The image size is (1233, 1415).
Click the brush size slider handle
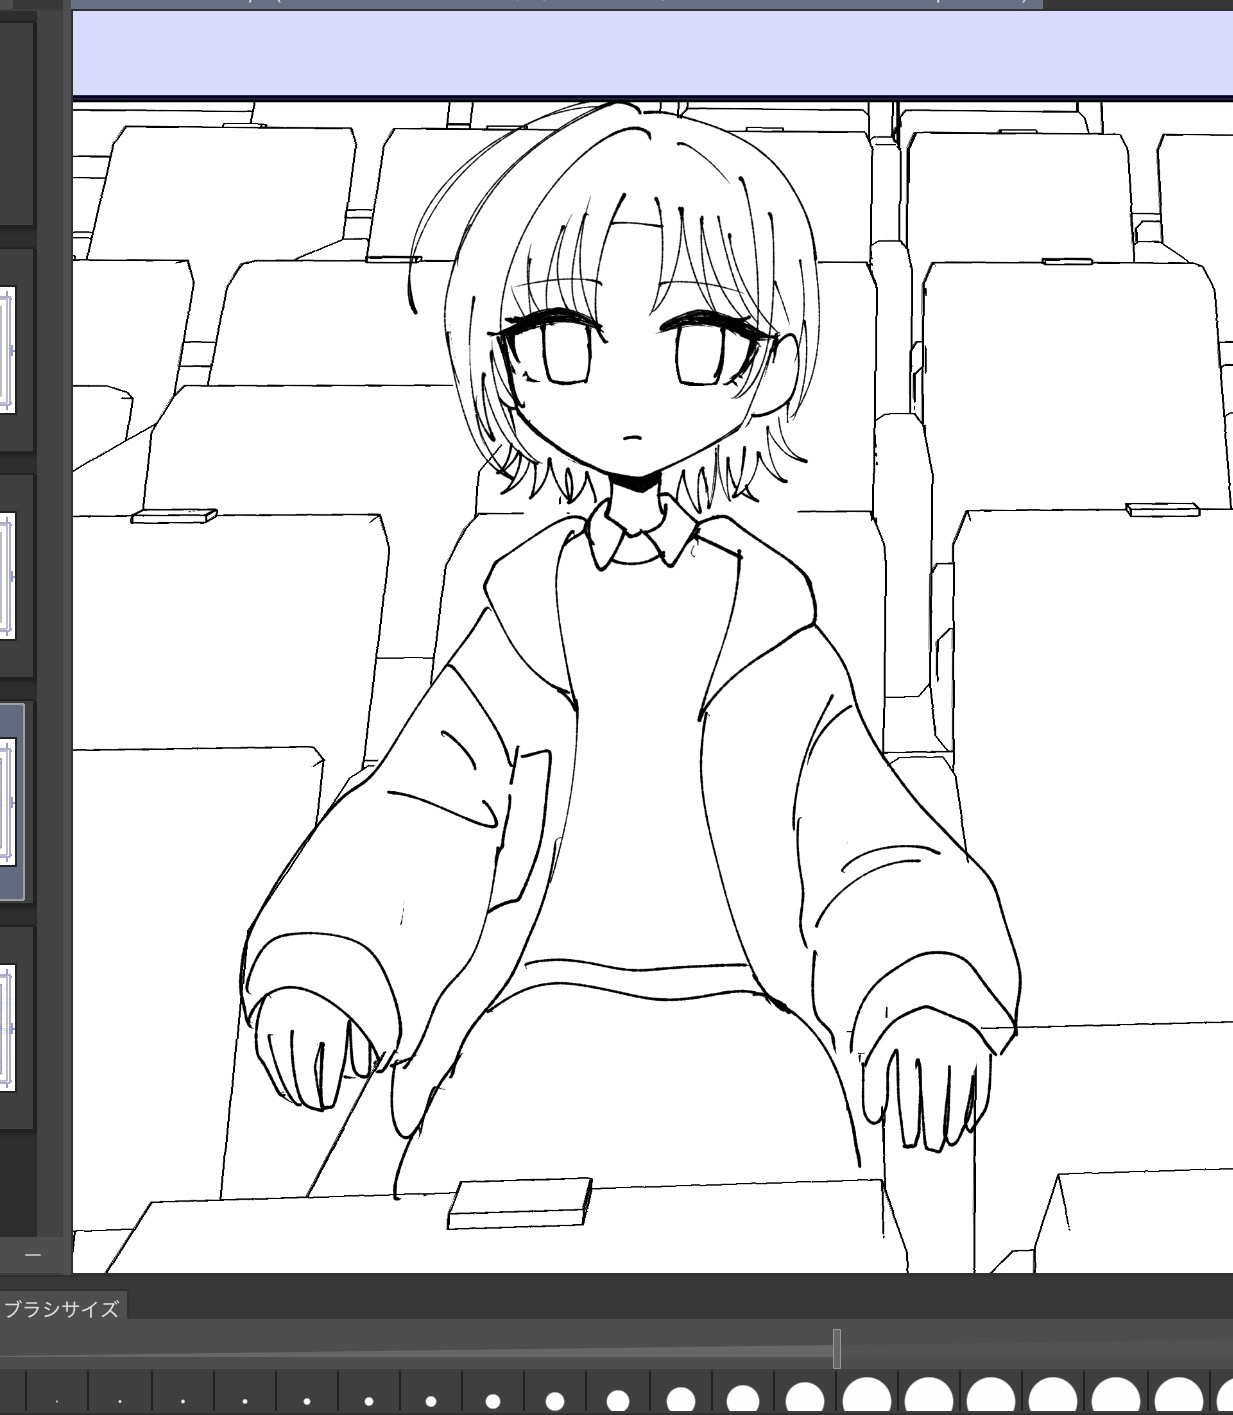[836, 1349]
